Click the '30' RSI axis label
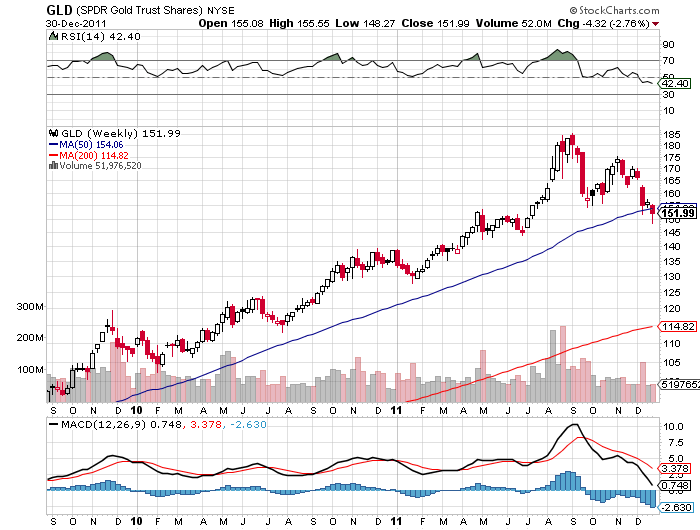The height and width of the screenshot is (530, 700). pyautogui.click(x=668, y=94)
